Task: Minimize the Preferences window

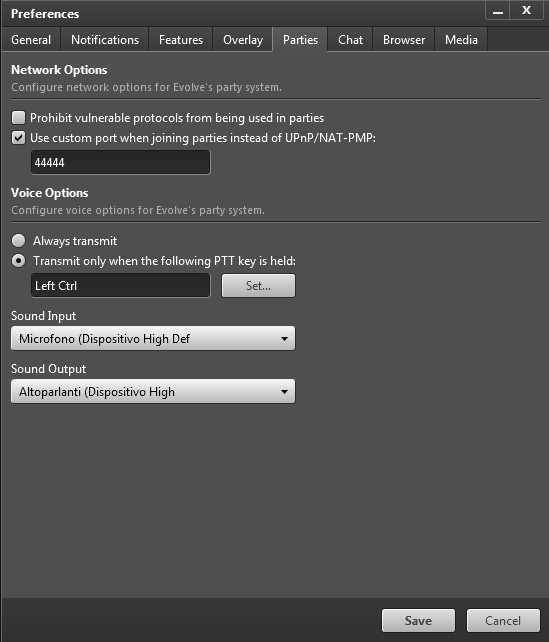Action: tap(497, 11)
